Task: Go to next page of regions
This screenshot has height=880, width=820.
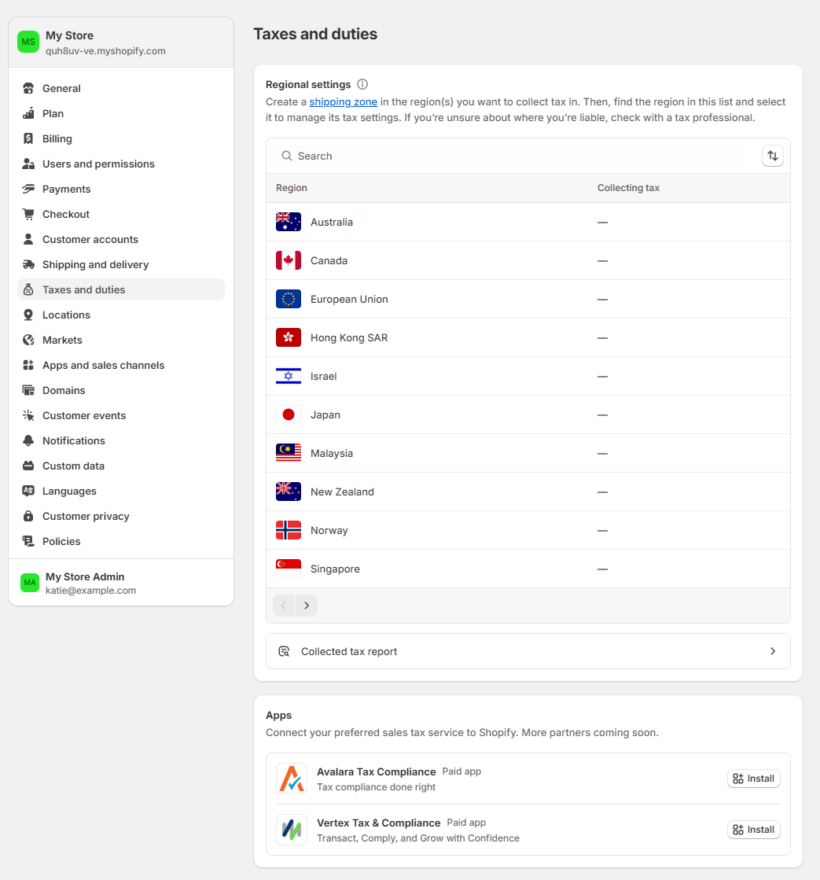Action: (x=306, y=605)
